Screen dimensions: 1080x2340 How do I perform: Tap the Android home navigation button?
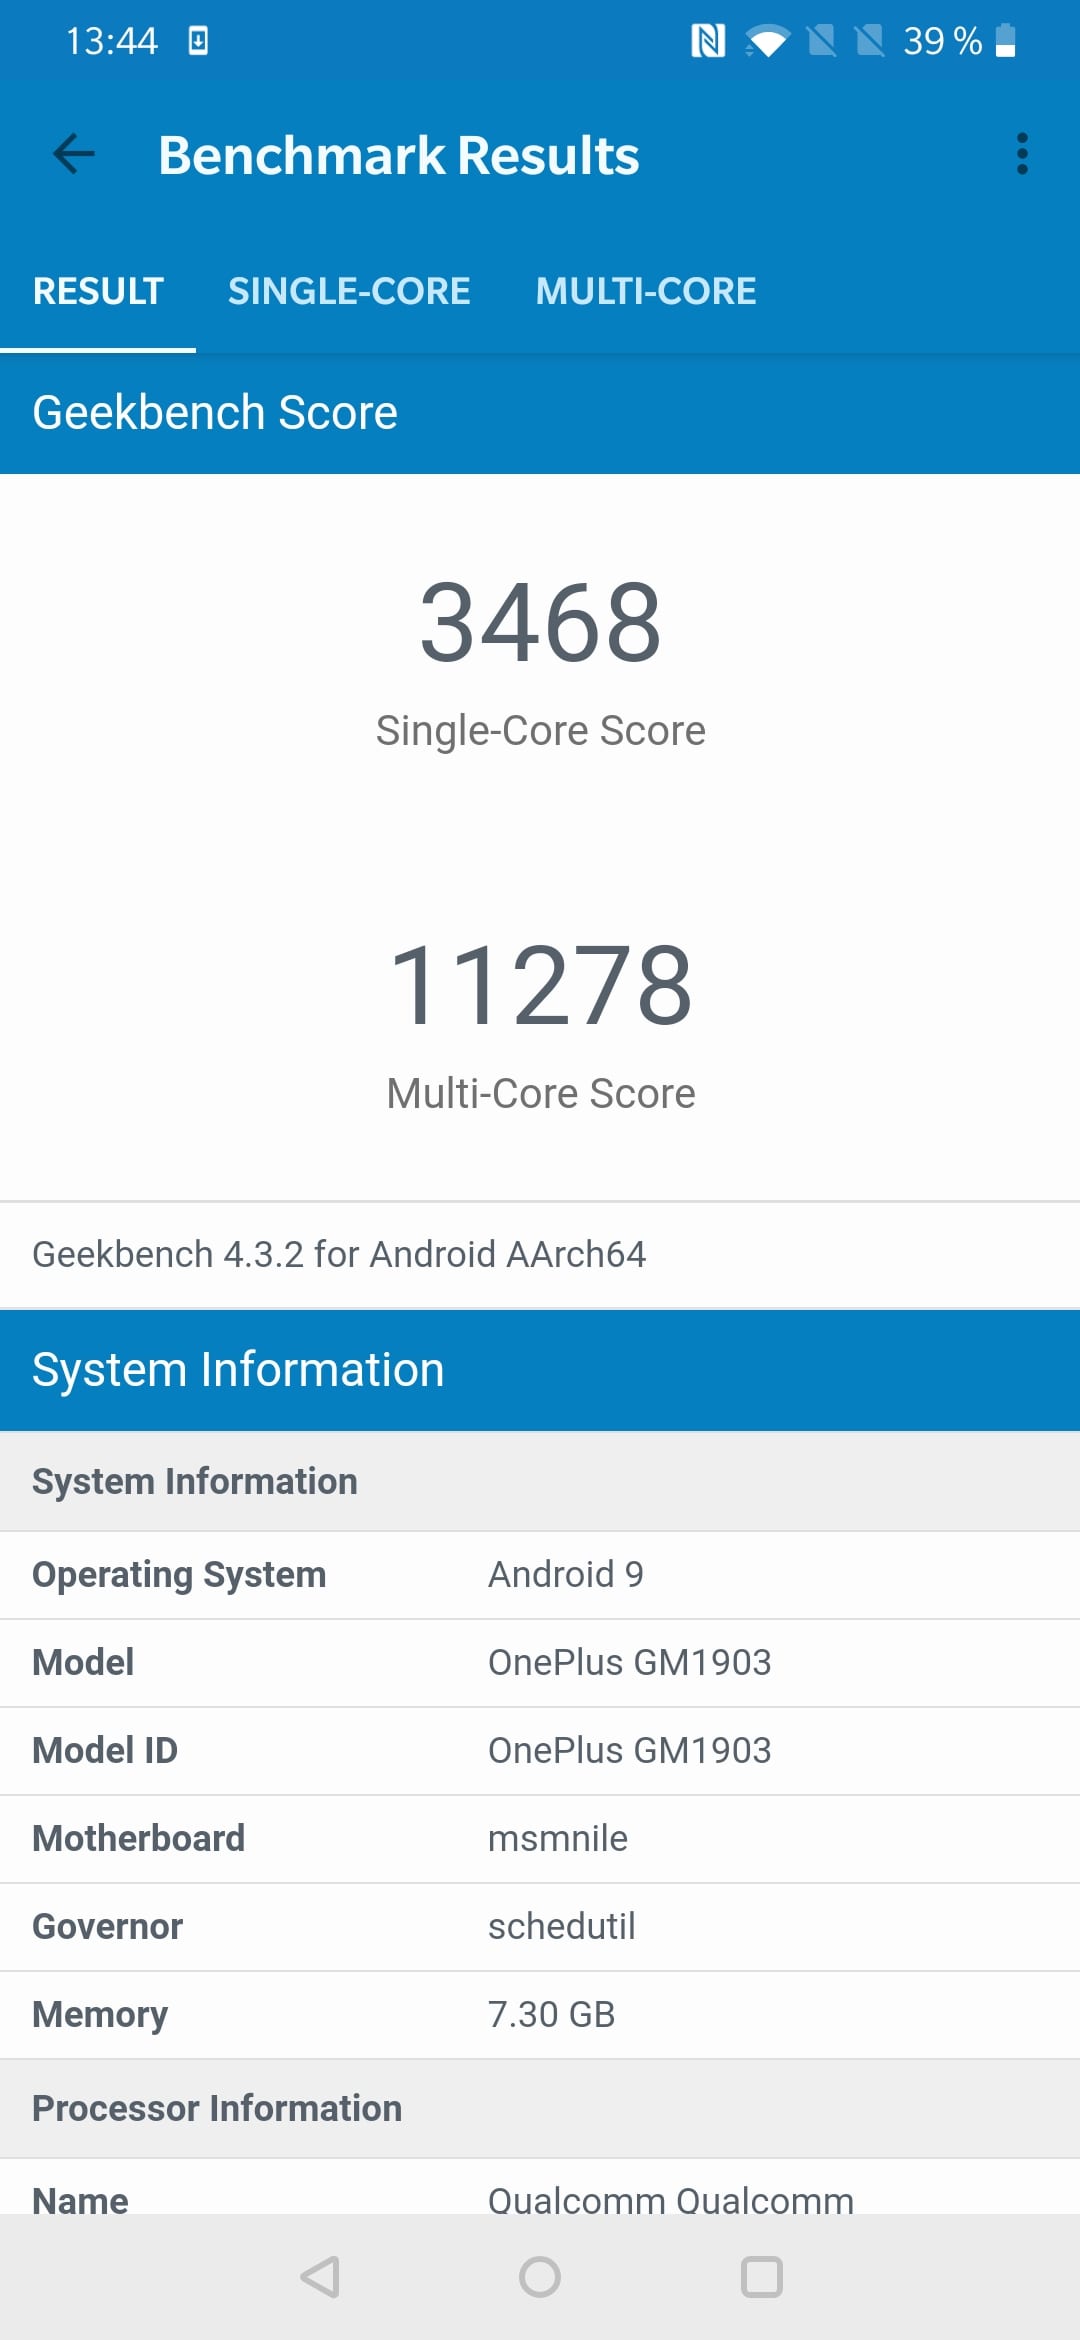point(540,2277)
